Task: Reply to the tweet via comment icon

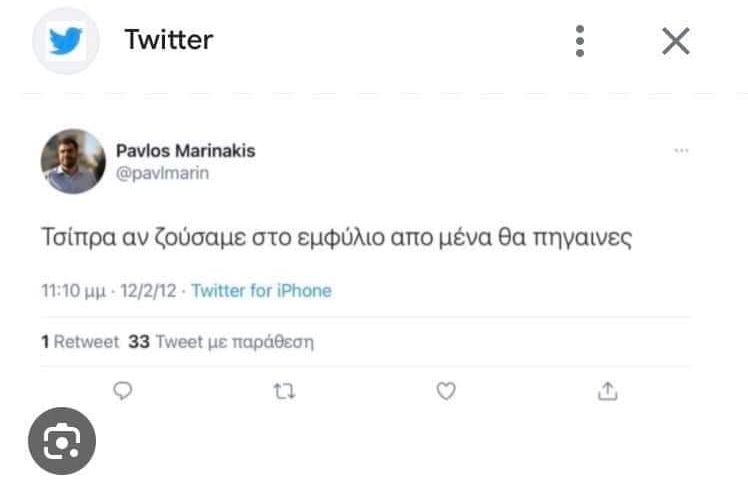Action: [x=123, y=392]
